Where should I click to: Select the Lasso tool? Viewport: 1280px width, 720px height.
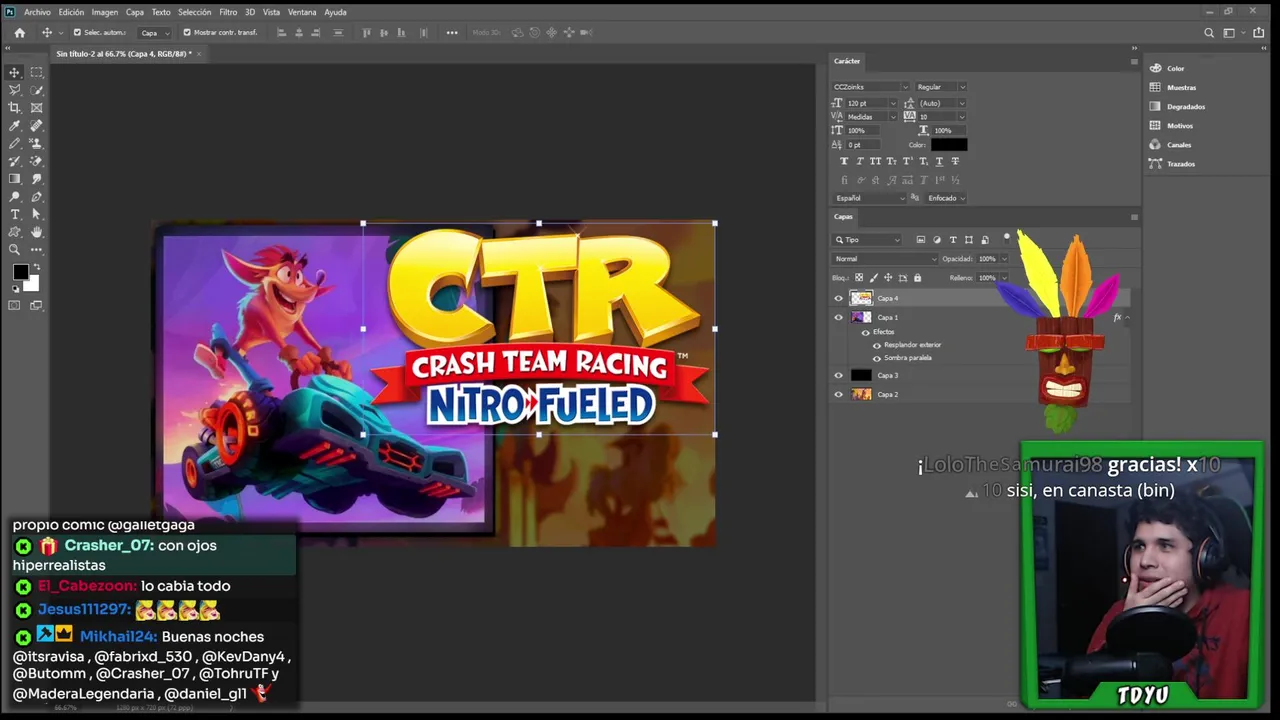(15, 90)
